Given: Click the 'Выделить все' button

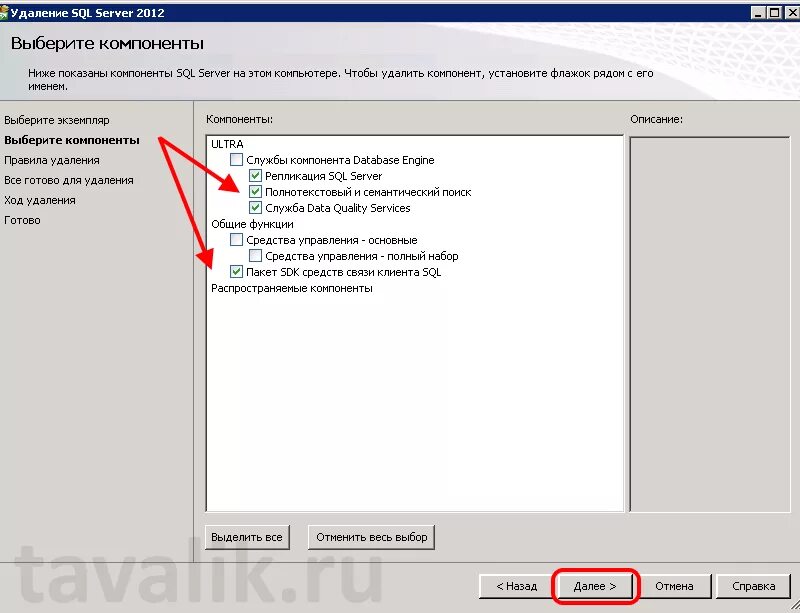Looking at the screenshot, I should coord(247,537).
